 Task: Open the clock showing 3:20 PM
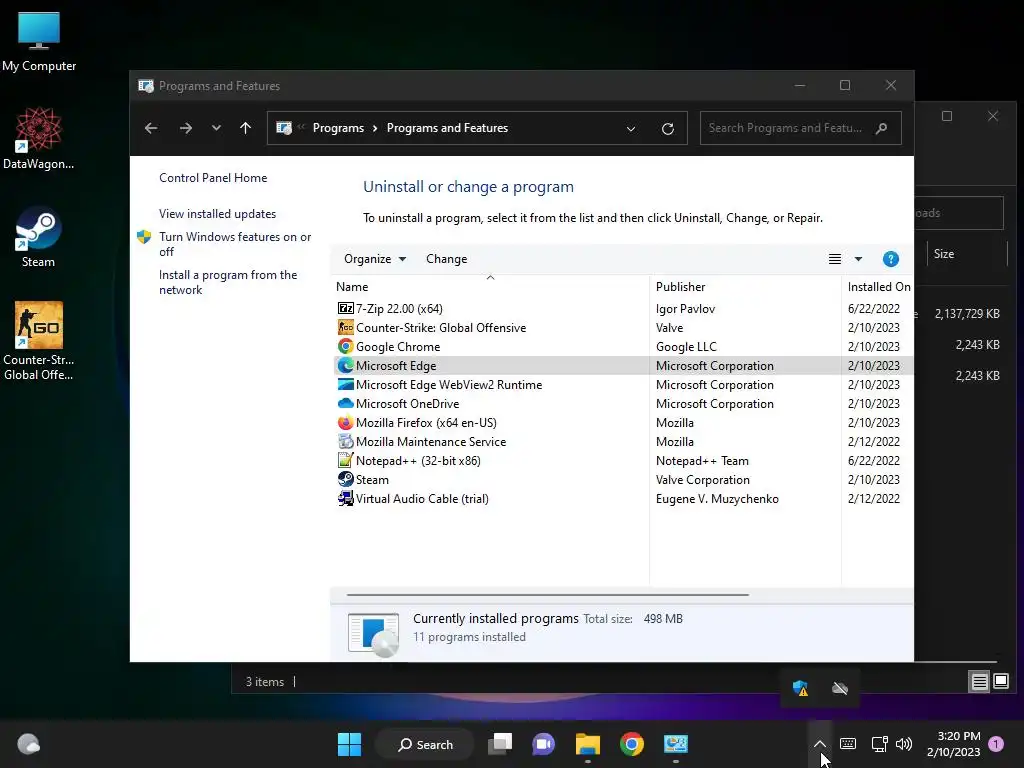tap(954, 744)
